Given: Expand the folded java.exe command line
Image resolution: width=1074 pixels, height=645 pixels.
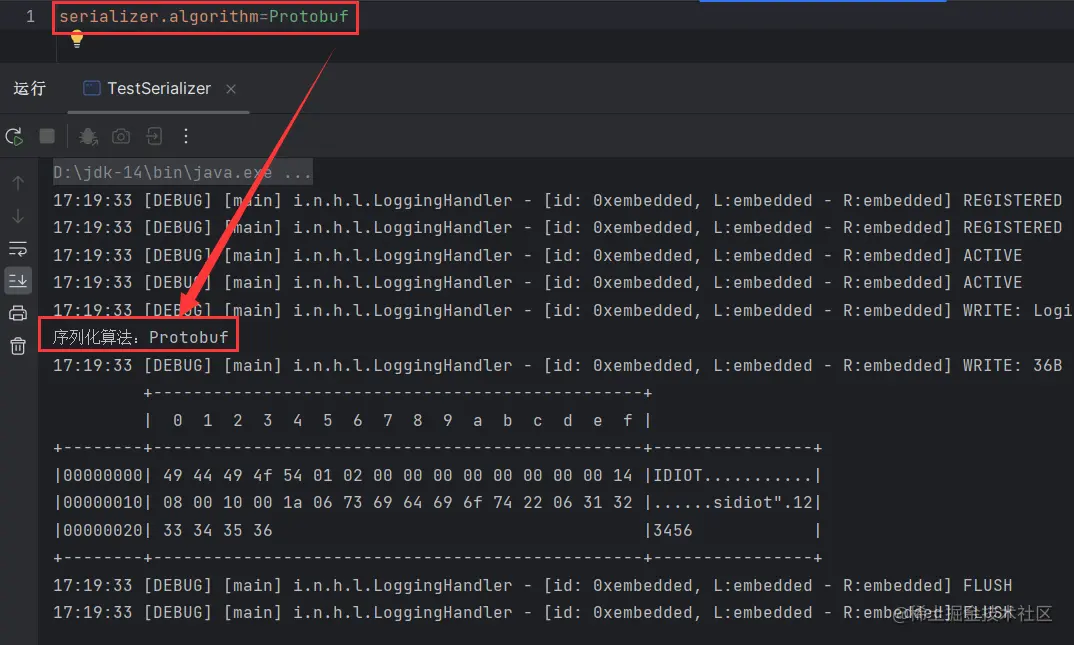Looking at the screenshot, I should 183,172.
